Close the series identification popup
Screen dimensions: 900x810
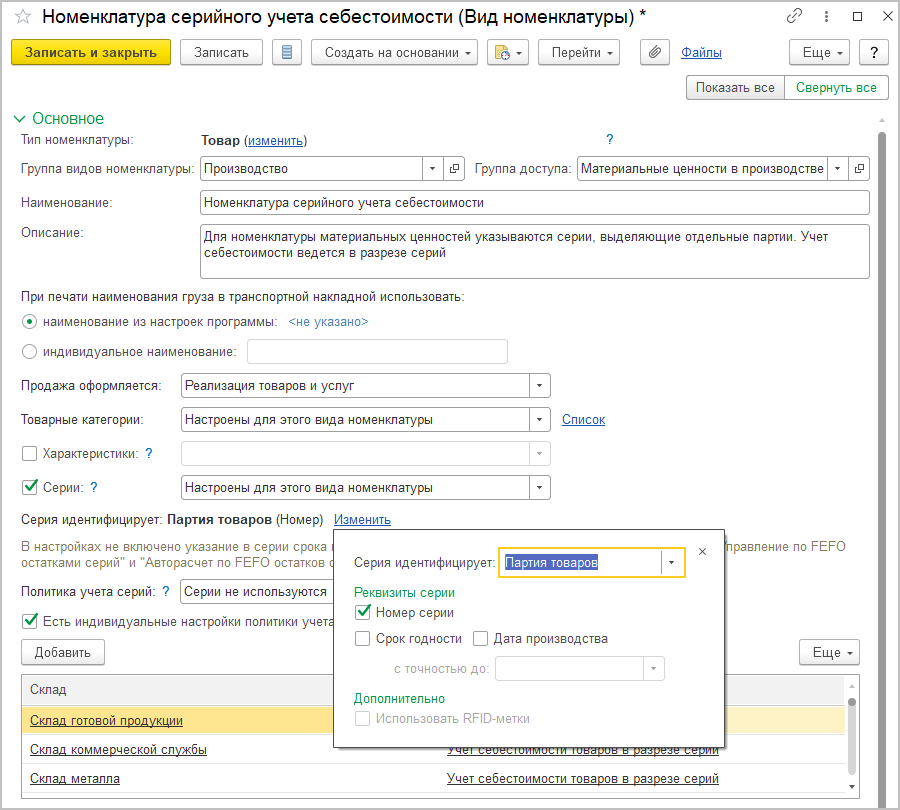tap(702, 551)
